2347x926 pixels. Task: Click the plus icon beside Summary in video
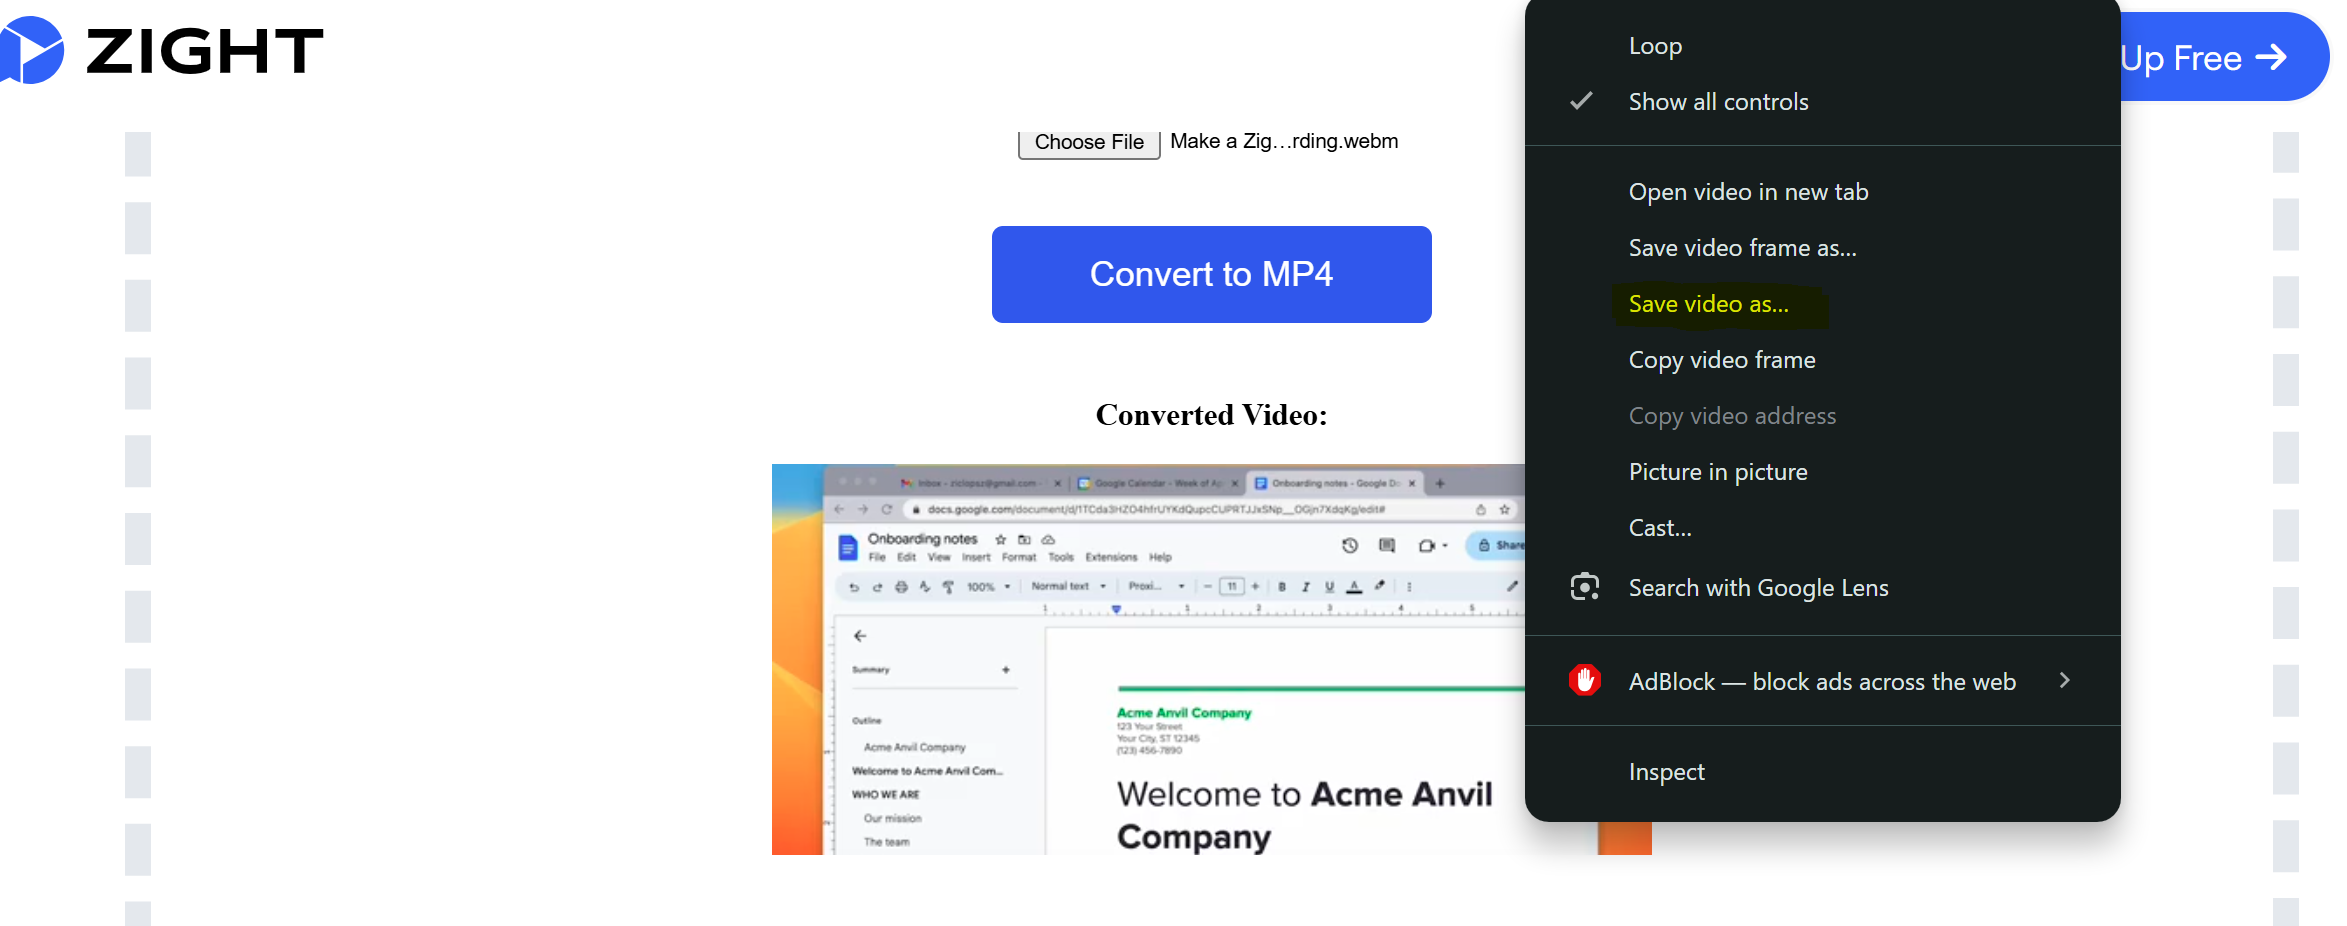point(1006,670)
